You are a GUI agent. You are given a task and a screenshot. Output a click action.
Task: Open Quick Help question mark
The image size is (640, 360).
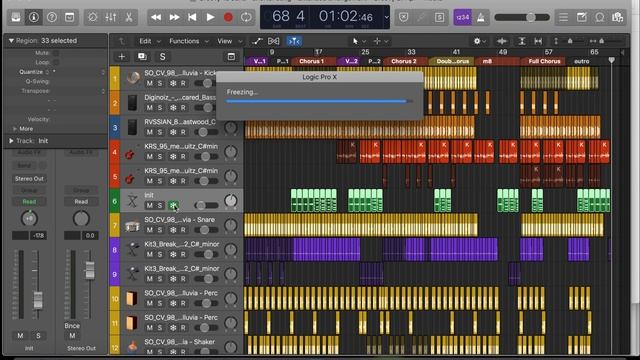(52, 17)
